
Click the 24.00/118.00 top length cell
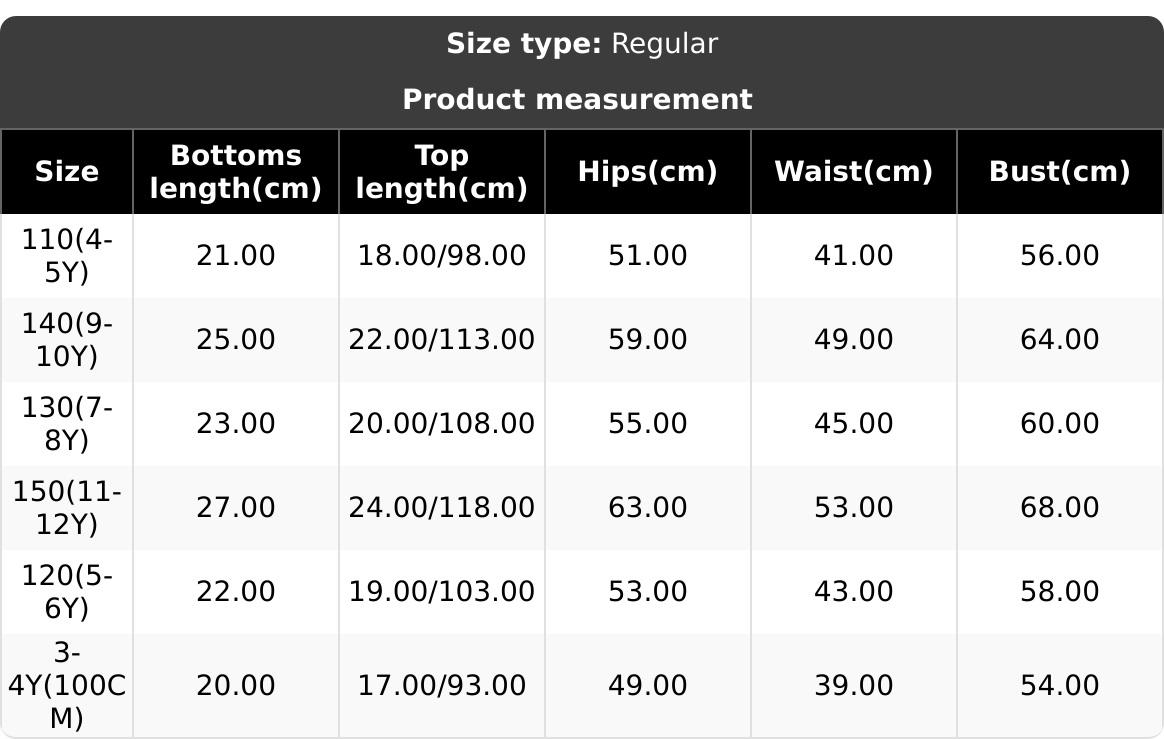(x=442, y=507)
